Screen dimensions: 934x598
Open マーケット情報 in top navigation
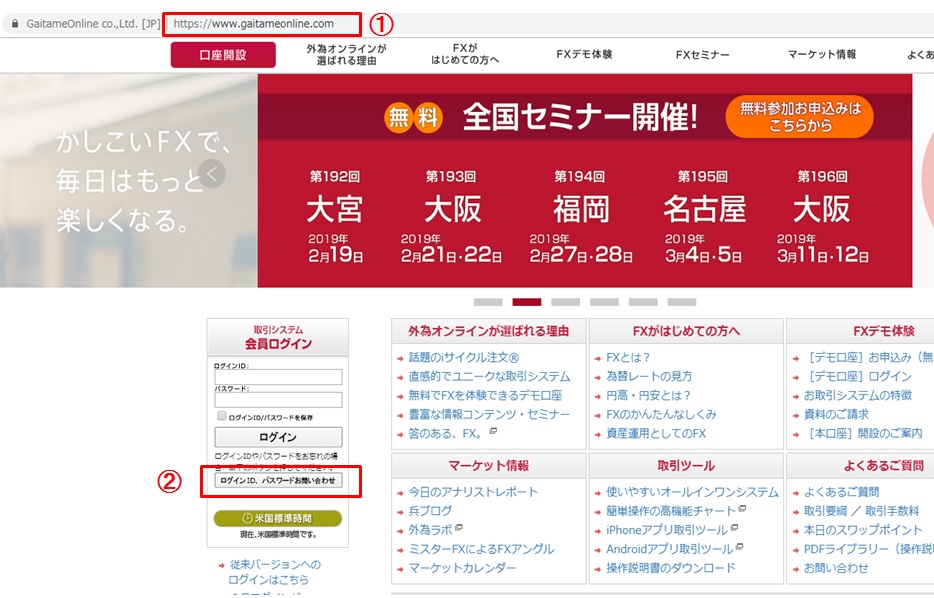[821, 54]
